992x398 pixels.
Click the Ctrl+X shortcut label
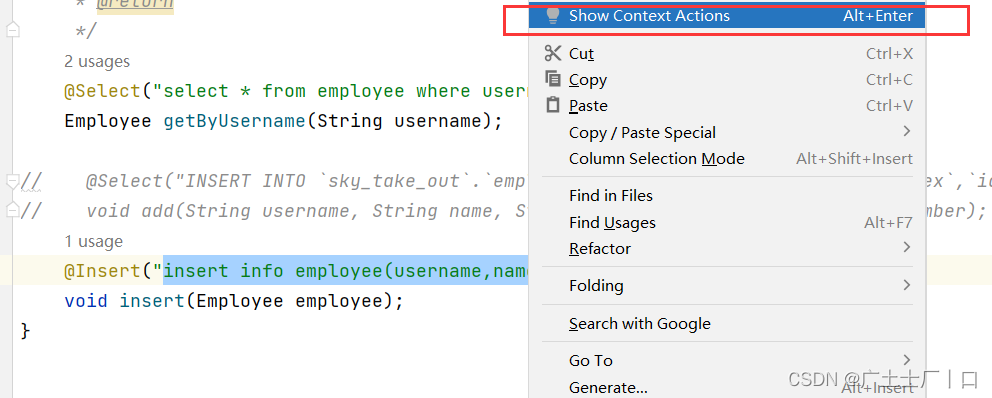click(x=890, y=54)
